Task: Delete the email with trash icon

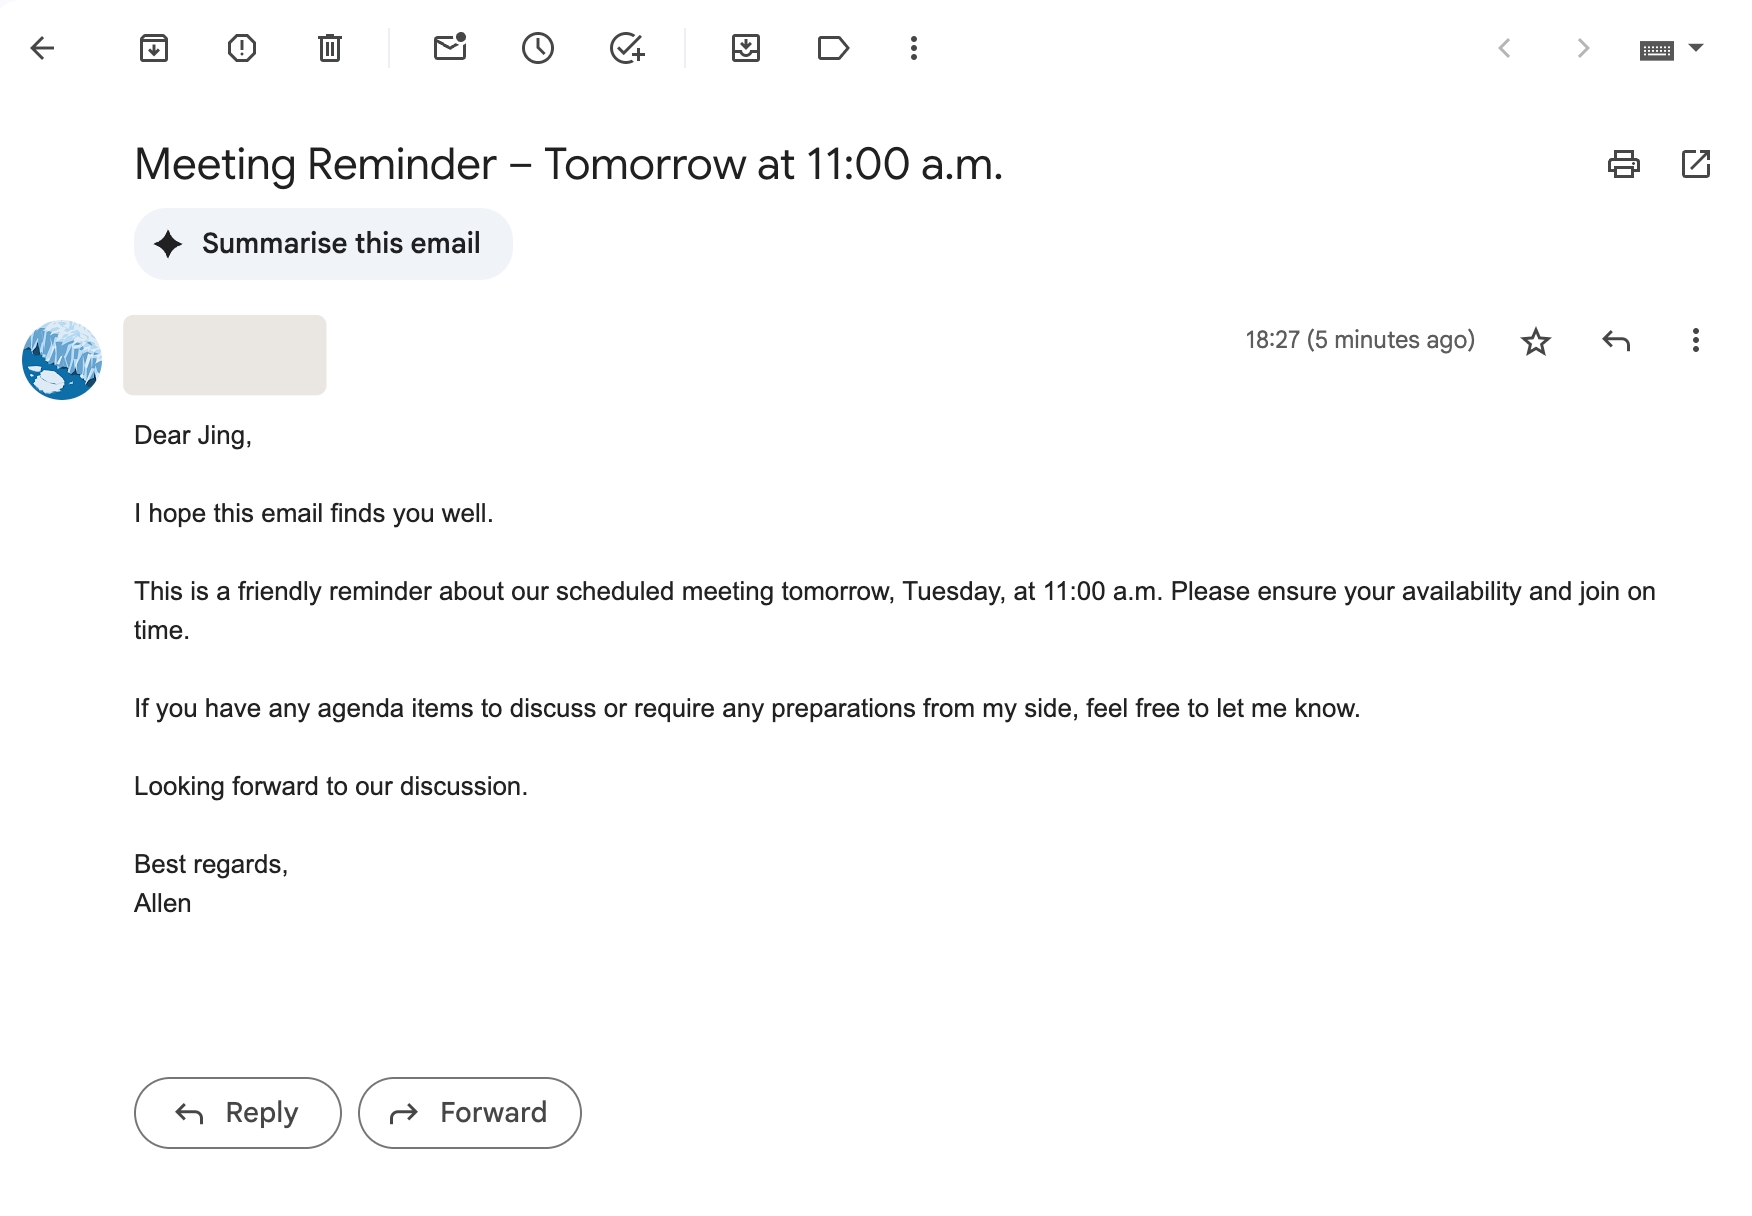Action: pos(330,48)
